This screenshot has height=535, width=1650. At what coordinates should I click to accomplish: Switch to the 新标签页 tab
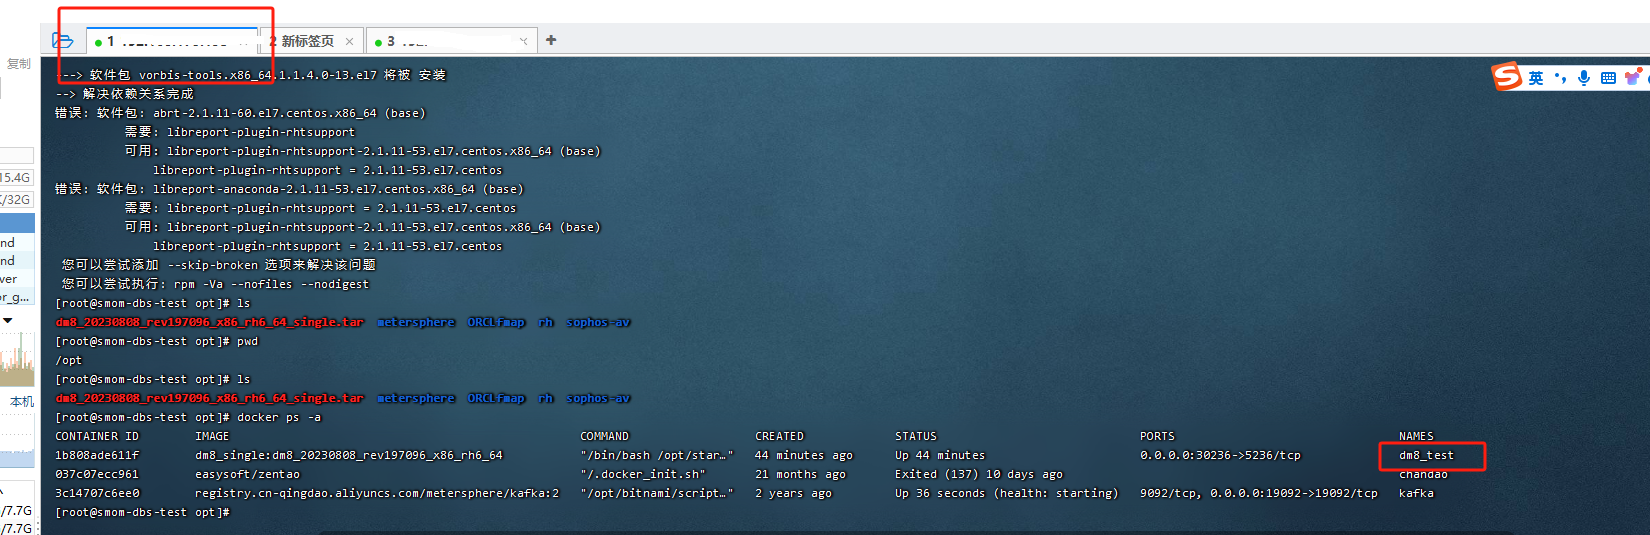coord(307,41)
